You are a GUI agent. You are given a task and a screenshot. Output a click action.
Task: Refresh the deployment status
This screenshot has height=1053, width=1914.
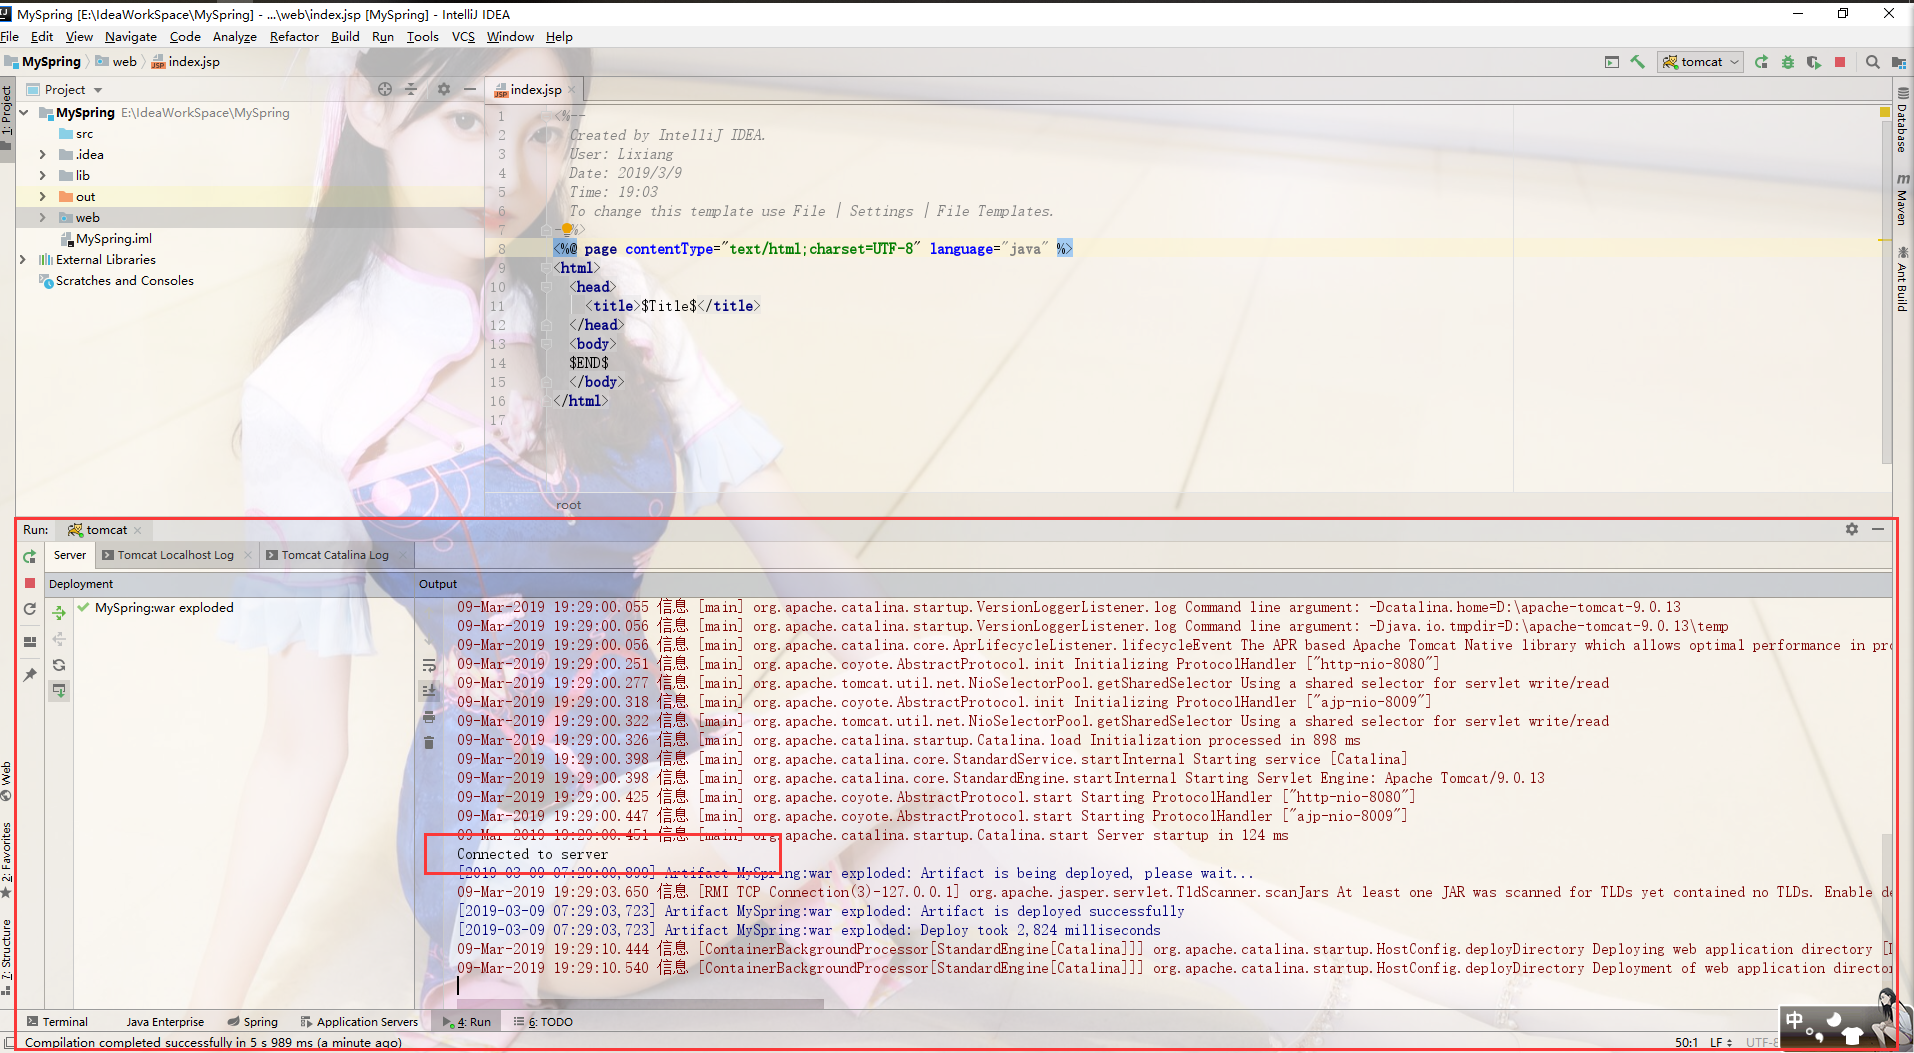pyautogui.click(x=59, y=665)
